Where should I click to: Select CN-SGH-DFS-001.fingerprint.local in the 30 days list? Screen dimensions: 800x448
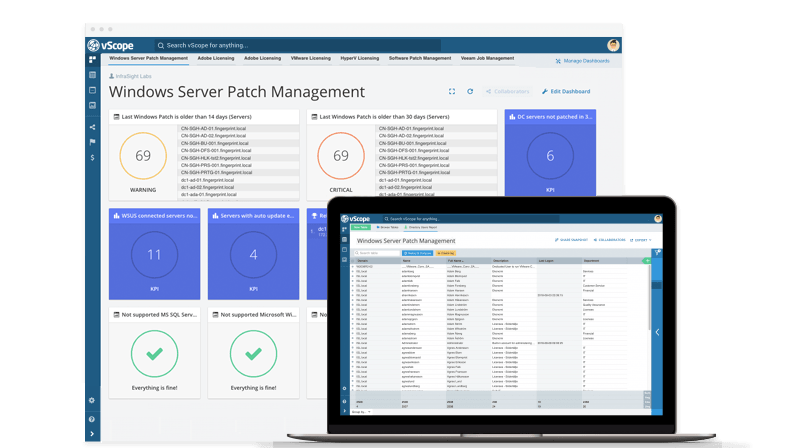click(436, 151)
